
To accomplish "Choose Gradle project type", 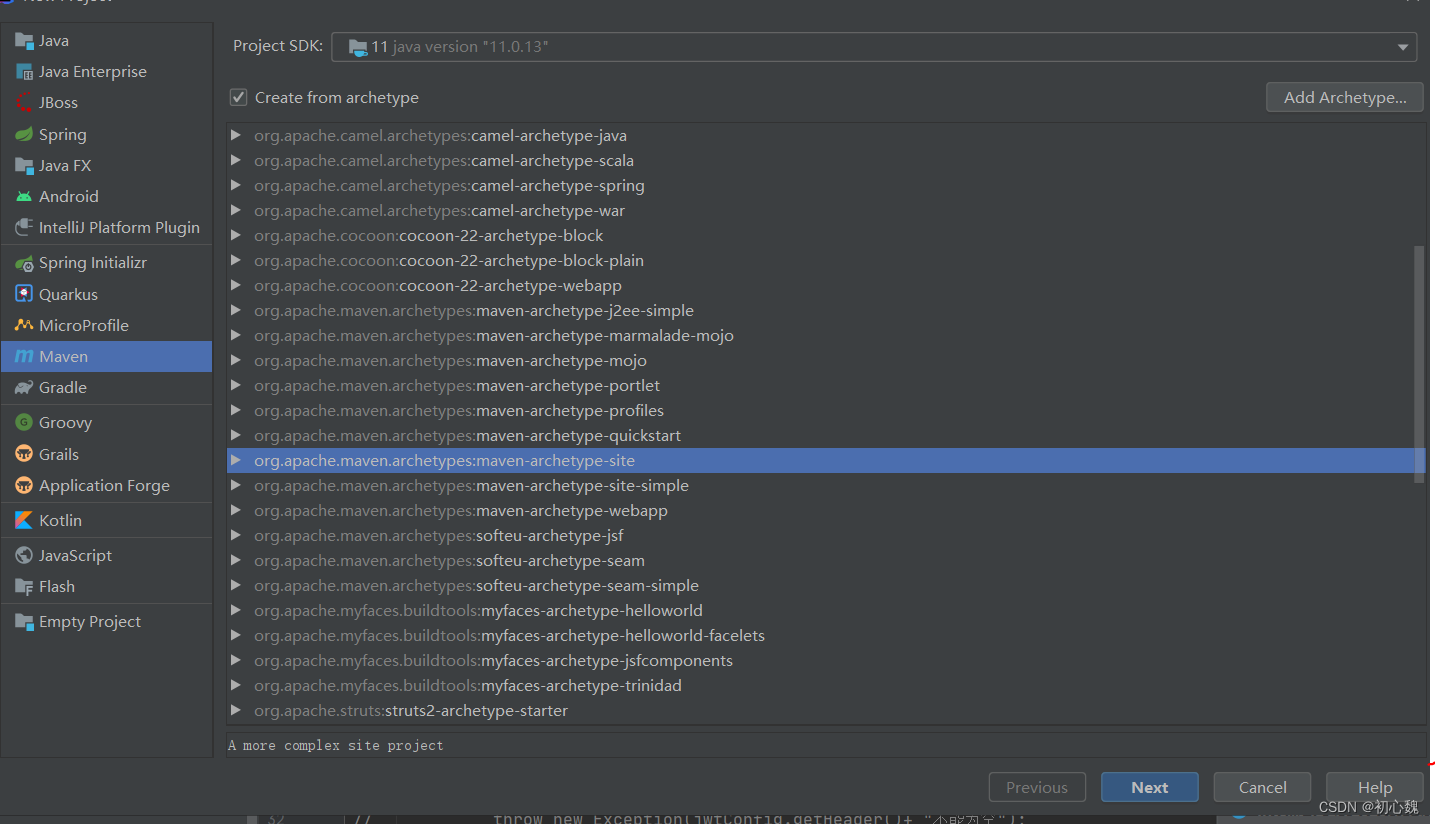I will click(x=106, y=388).
